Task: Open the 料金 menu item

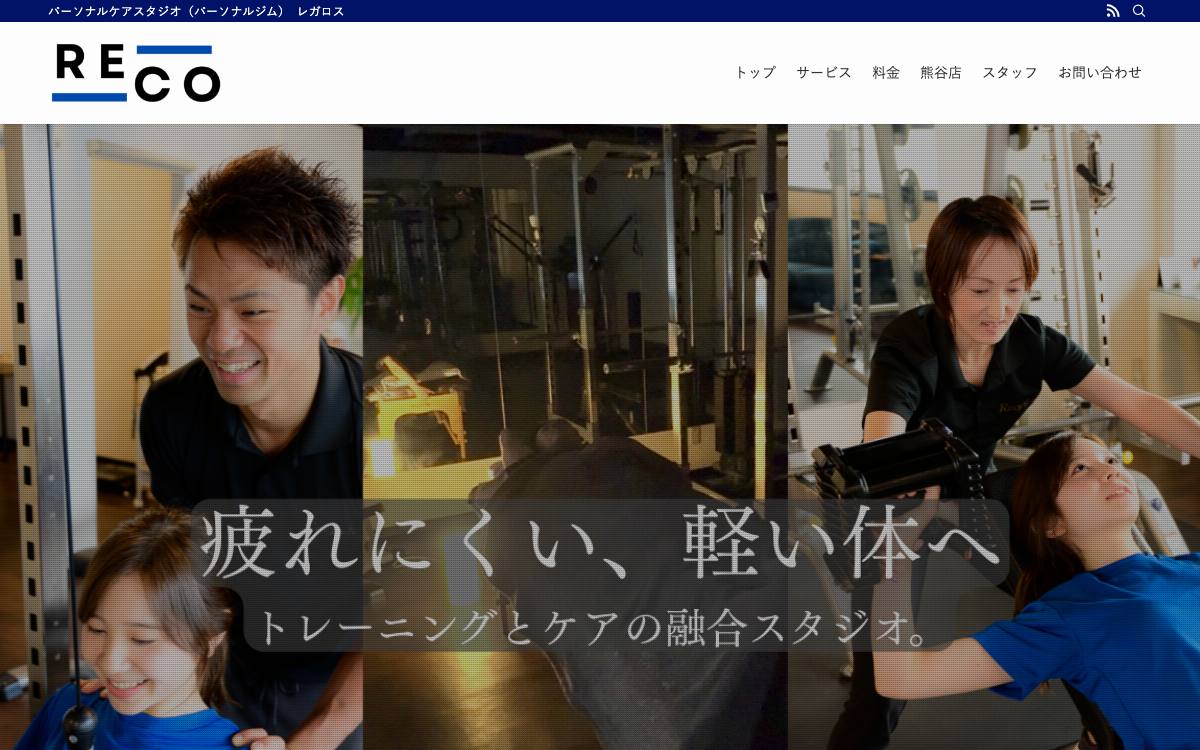Action: (886, 73)
